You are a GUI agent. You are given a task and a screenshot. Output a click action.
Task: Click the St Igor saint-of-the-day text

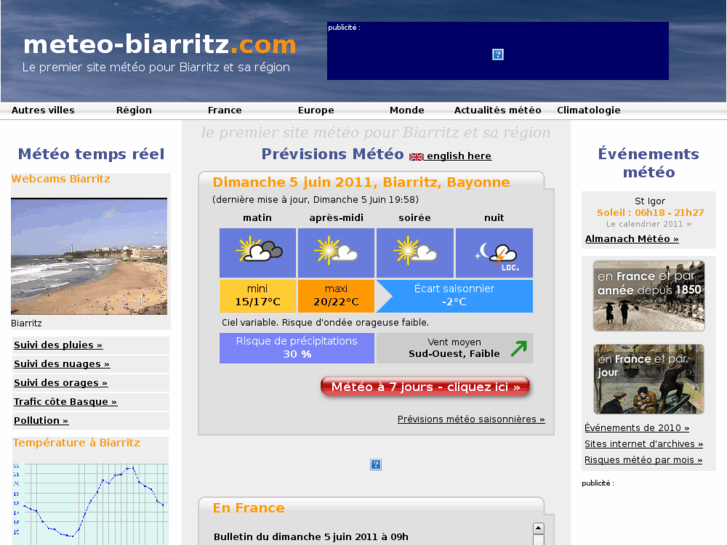click(650, 201)
